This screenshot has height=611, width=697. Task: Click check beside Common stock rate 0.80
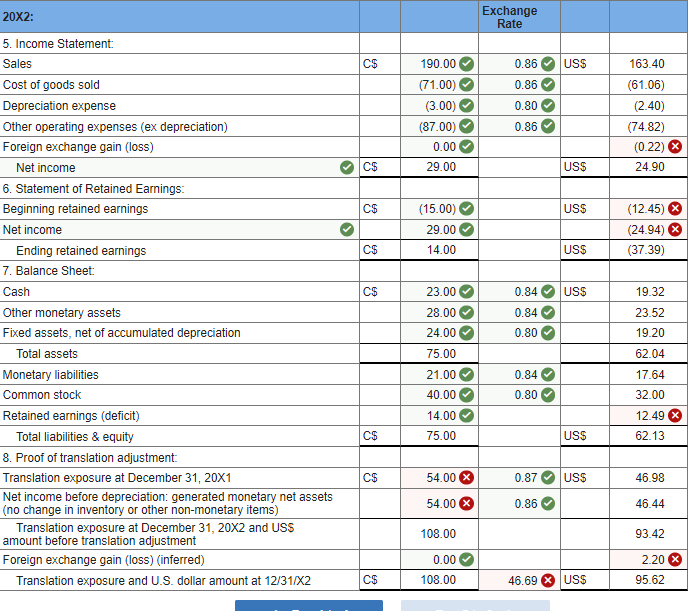click(x=548, y=395)
